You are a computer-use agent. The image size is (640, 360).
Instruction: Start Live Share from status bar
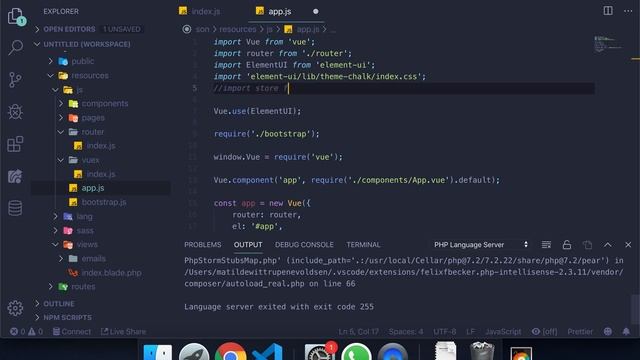pos(123,331)
